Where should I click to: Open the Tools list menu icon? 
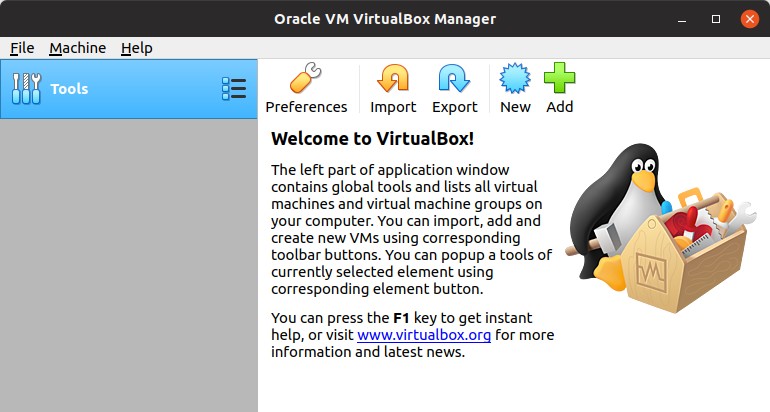(234, 89)
